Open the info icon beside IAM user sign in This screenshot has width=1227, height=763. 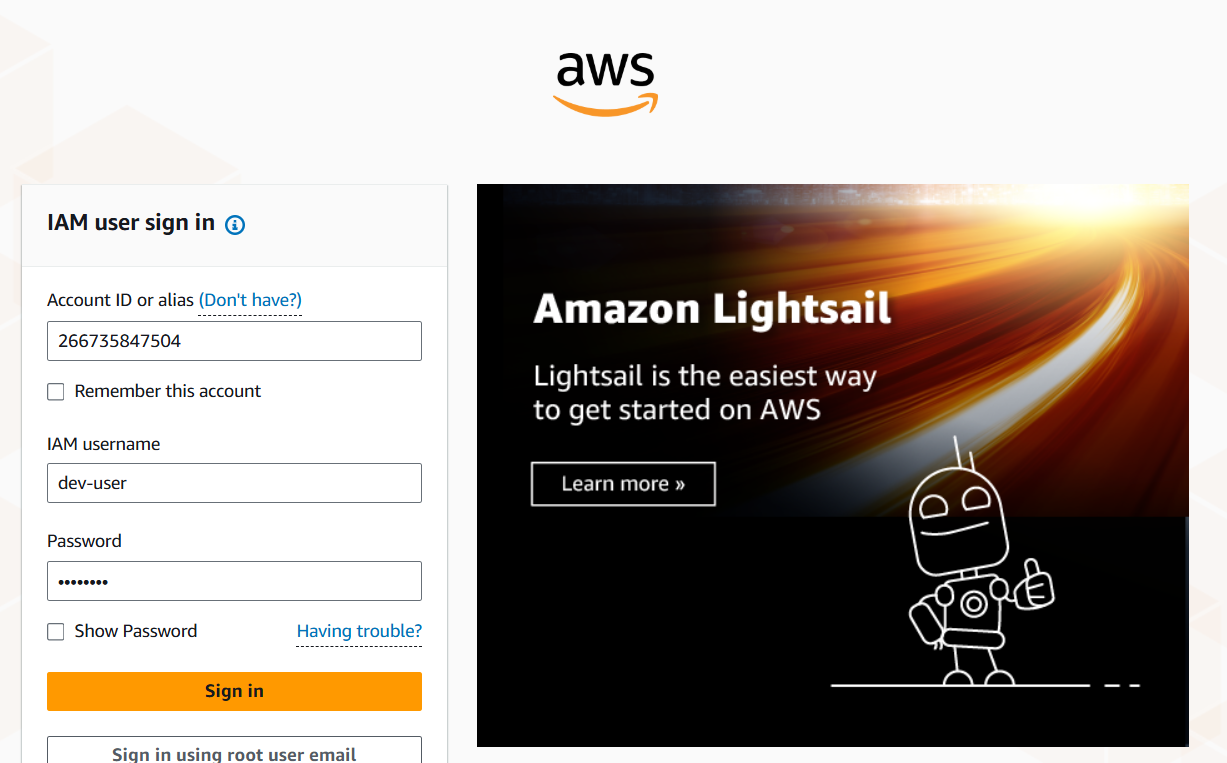coord(235,225)
